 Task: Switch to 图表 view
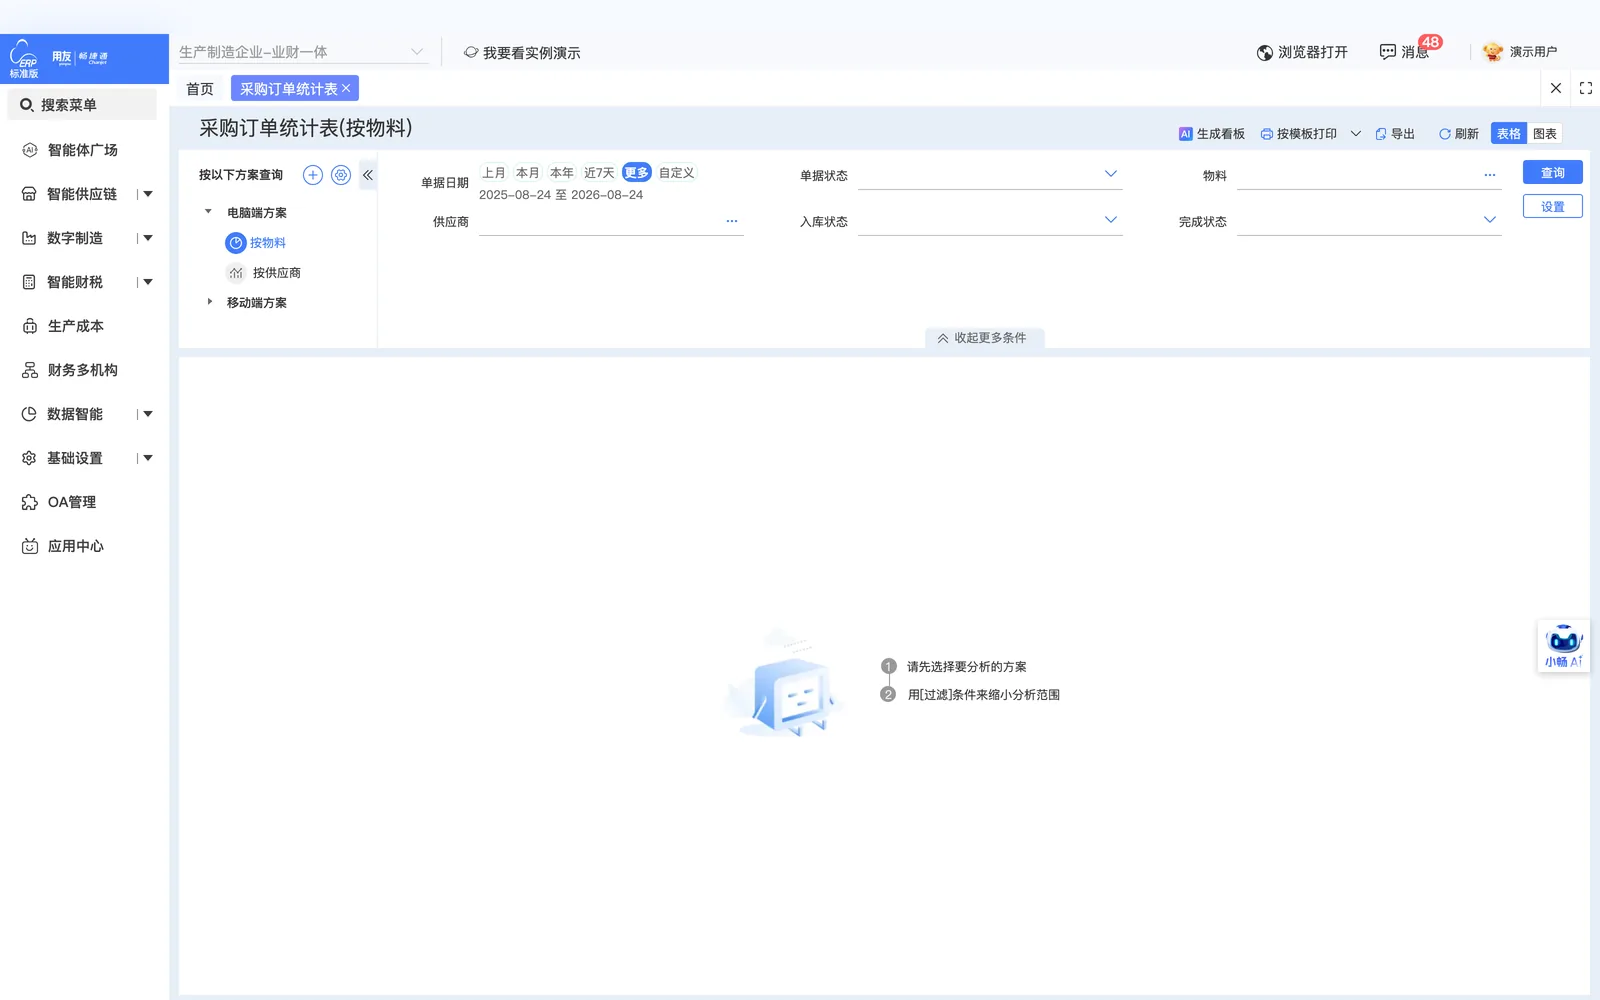1545,134
